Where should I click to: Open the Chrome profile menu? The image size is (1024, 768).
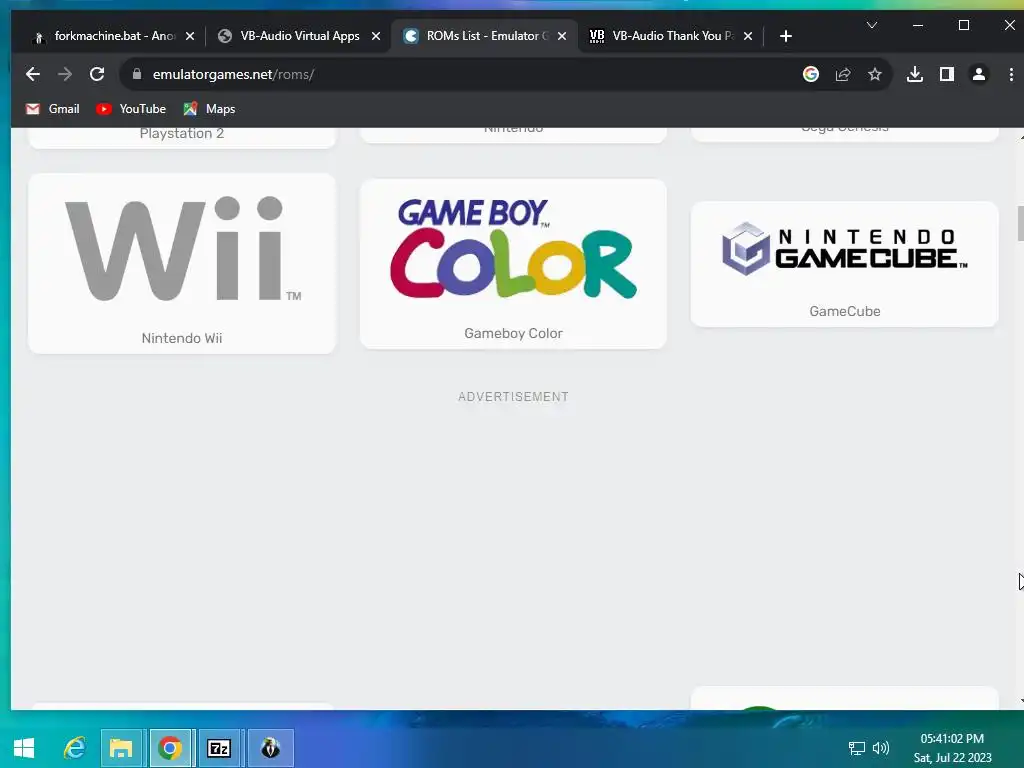click(x=978, y=74)
